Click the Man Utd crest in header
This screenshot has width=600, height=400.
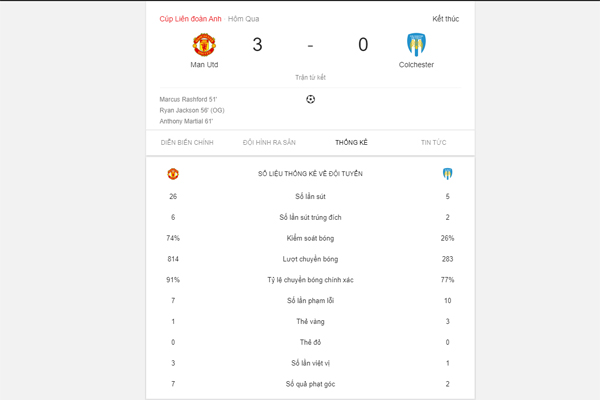click(204, 44)
